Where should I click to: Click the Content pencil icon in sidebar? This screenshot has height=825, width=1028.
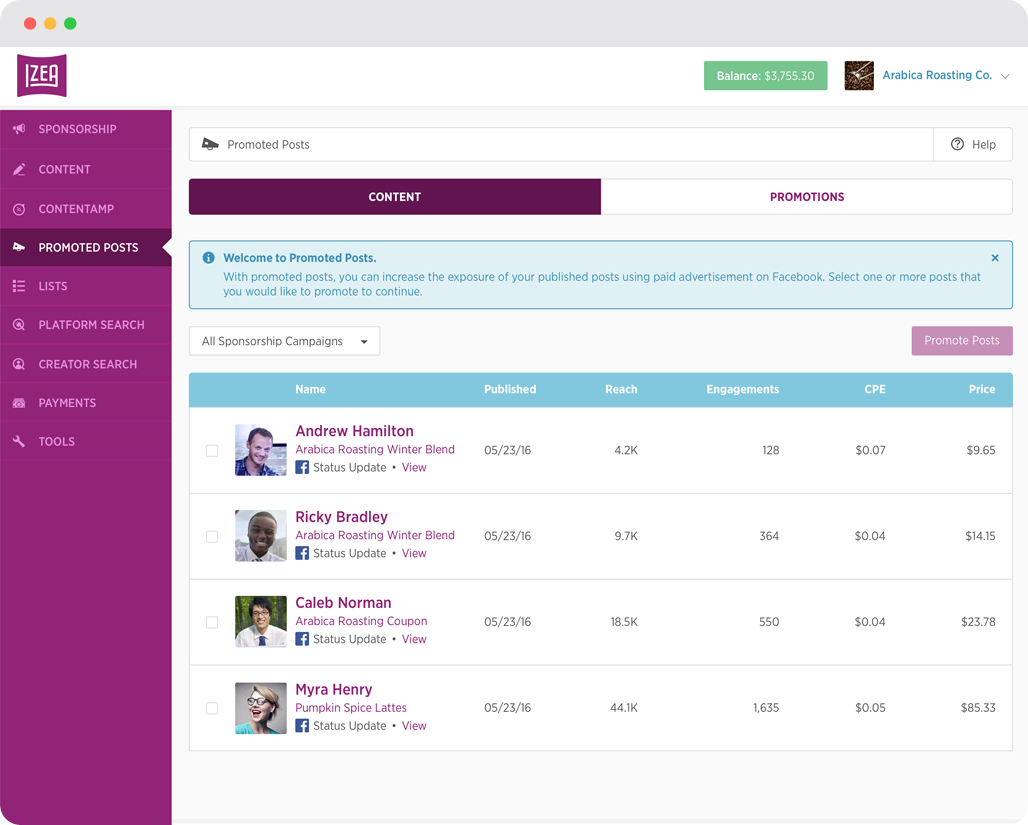[x=19, y=170]
